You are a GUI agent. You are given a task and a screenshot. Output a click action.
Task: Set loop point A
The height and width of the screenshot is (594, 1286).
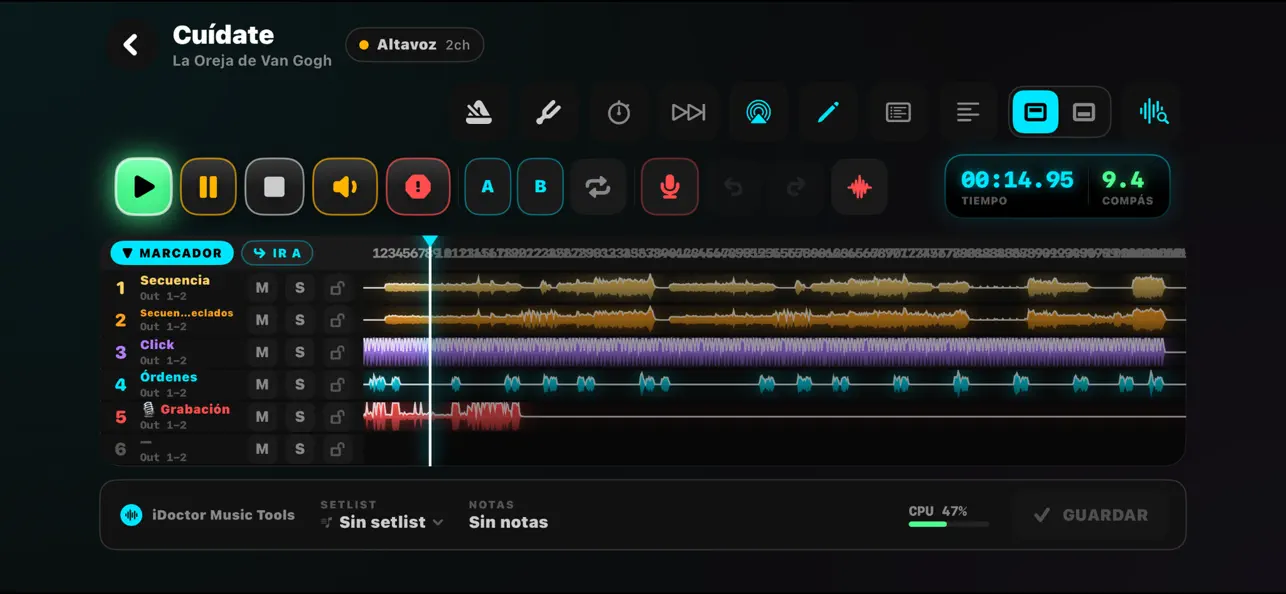pyautogui.click(x=488, y=187)
